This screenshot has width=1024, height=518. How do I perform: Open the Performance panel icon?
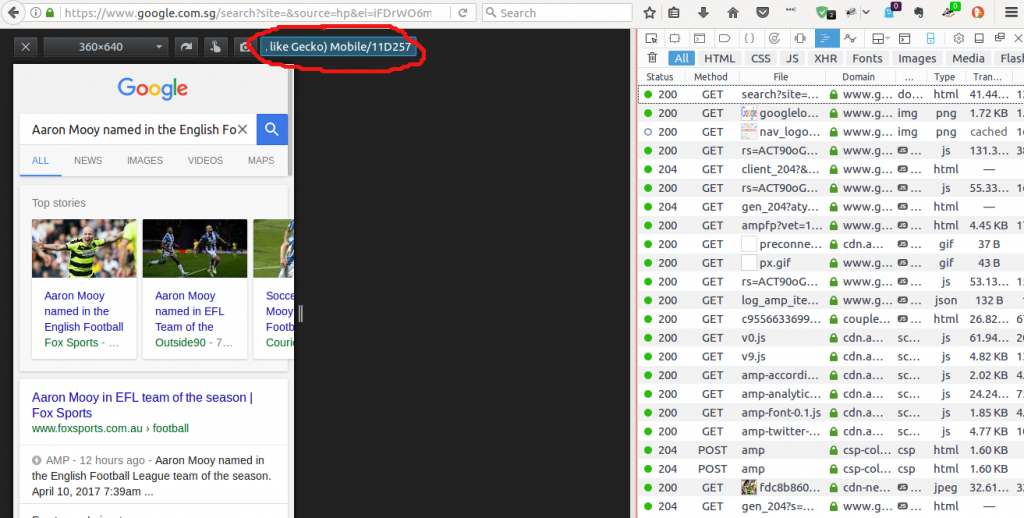tap(775, 39)
